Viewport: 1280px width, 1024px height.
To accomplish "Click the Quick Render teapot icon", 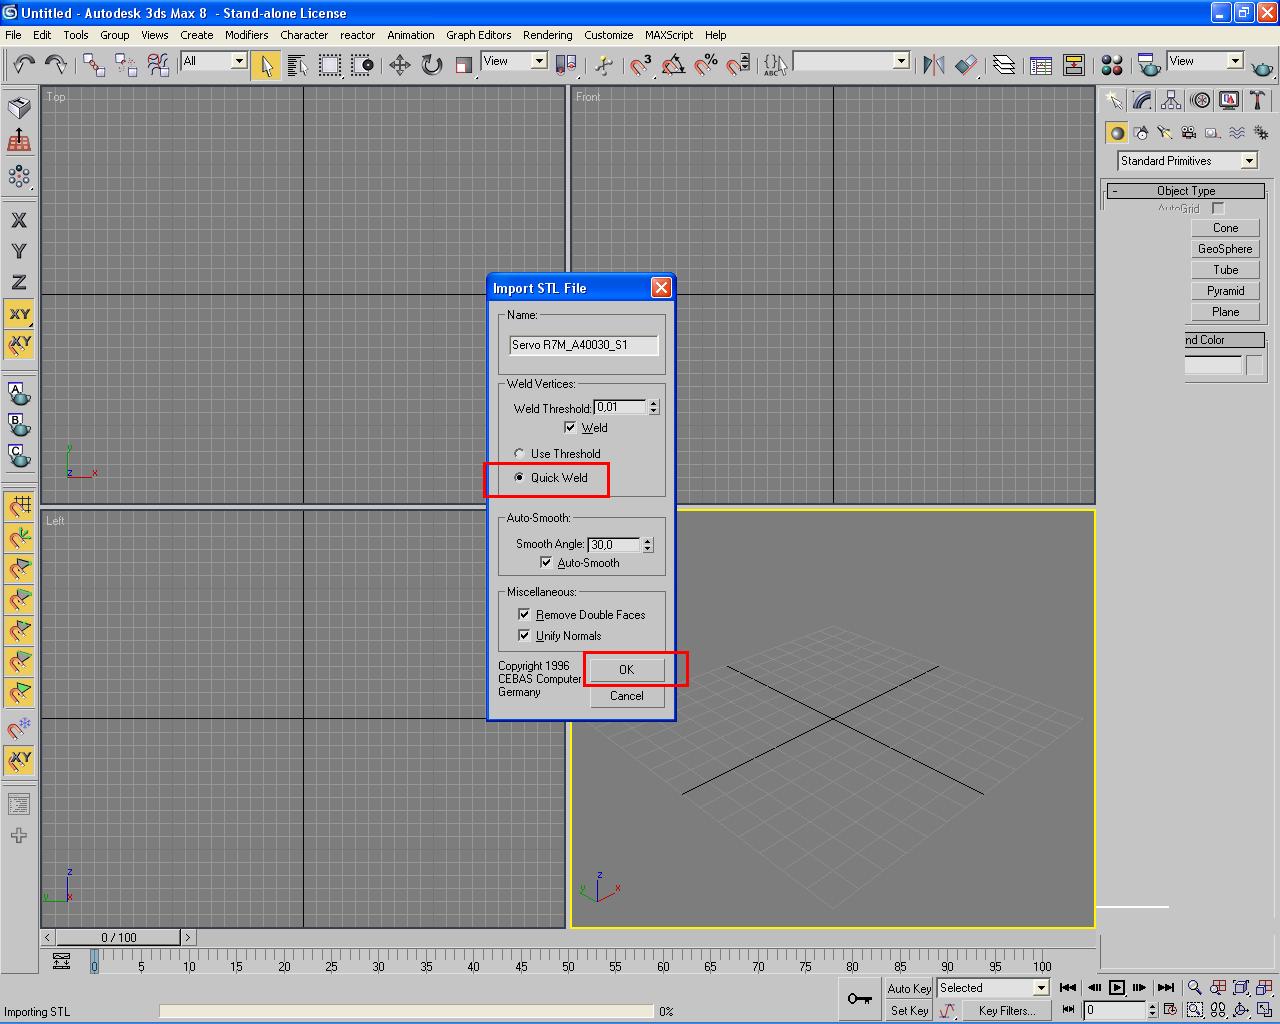I will [1263, 67].
